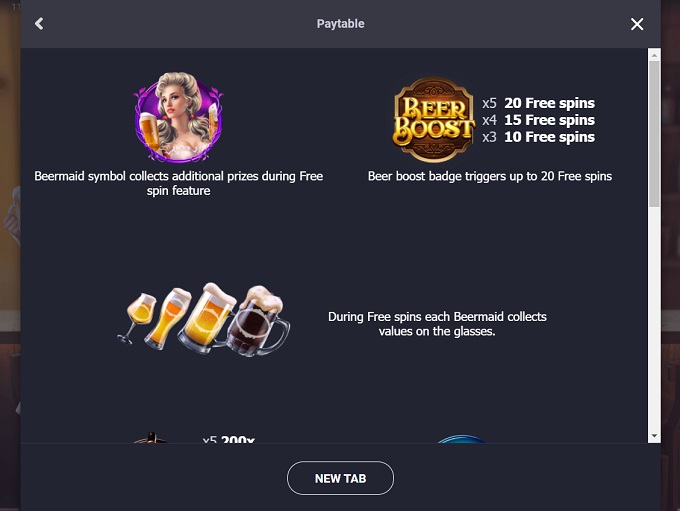Click the partially visible x5 200x payout
The height and width of the screenshot is (511, 680).
pyautogui.click(x=229, y=439)
